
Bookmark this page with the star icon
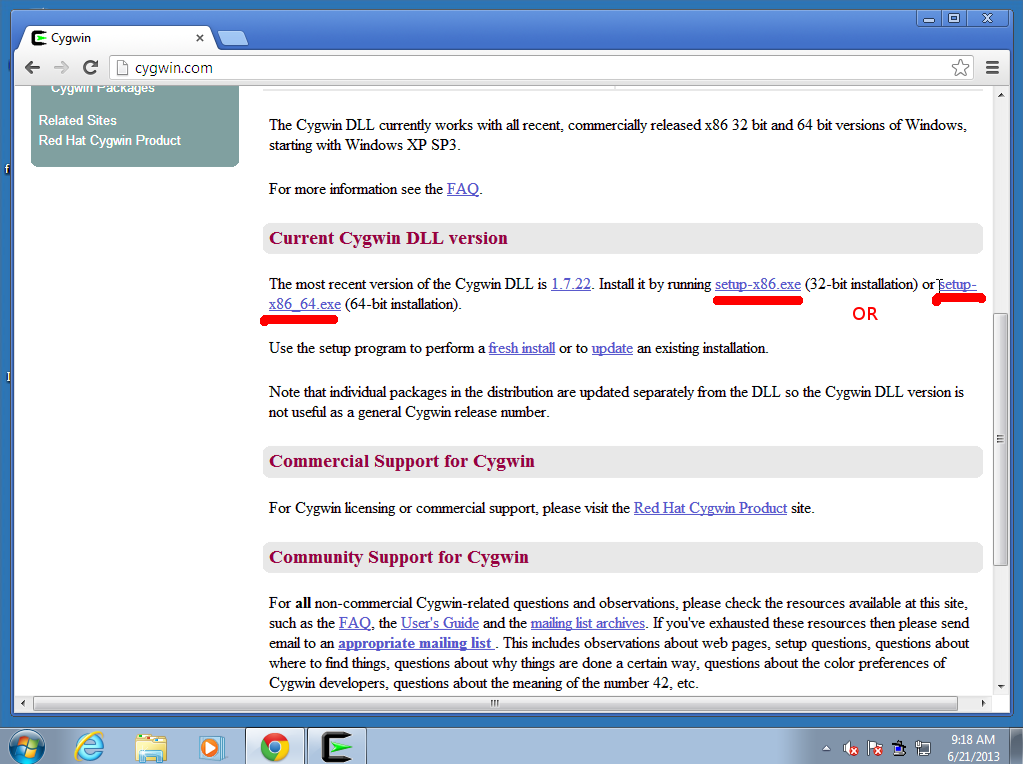pyautogui.click(x=960, y=68)
